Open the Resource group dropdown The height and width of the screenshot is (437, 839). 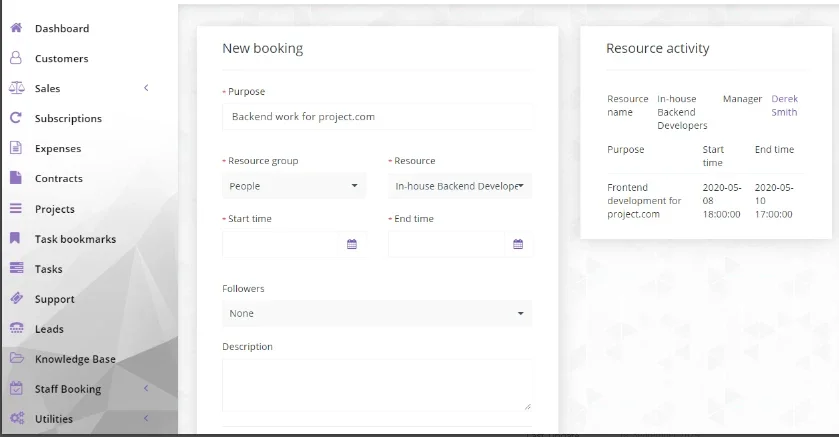click(294, 186)
